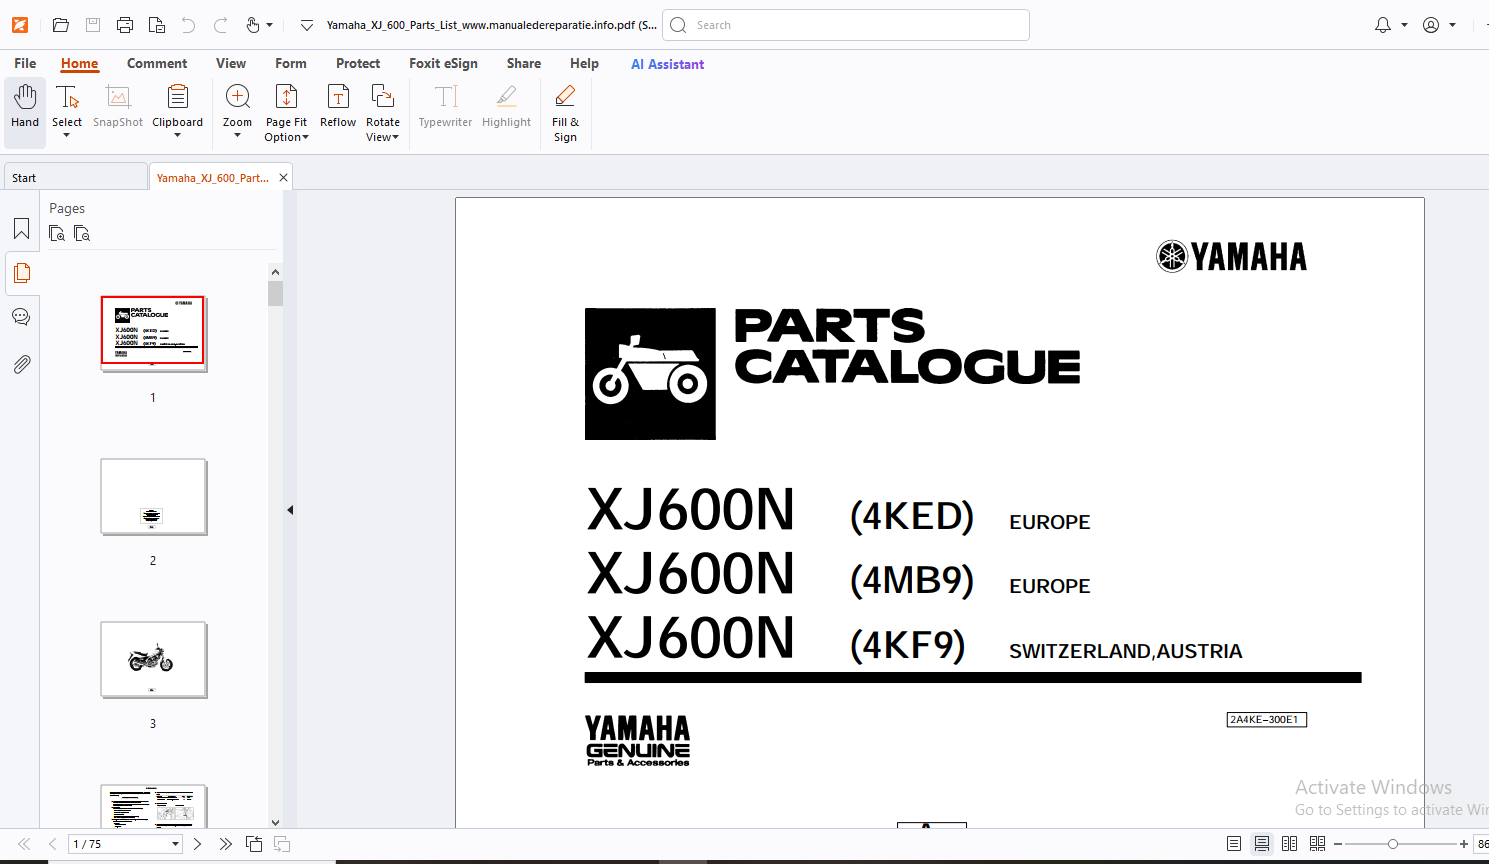This screenshot has height=864, width=1489.
Task: Collapse the navigation panel with the arrow handle
Action: coord(290,510)
